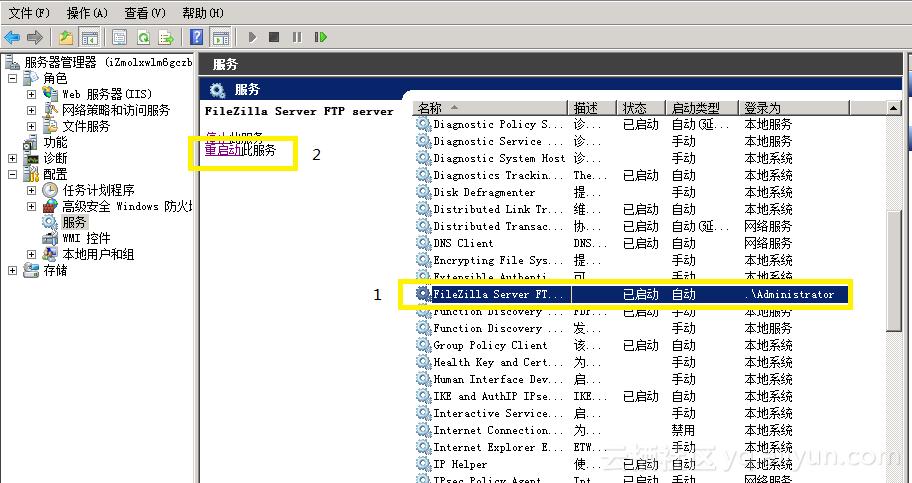Click gear icon of FileZilla Server FT... row
Screen dimensions: 912x483
[x=423, y=294]
